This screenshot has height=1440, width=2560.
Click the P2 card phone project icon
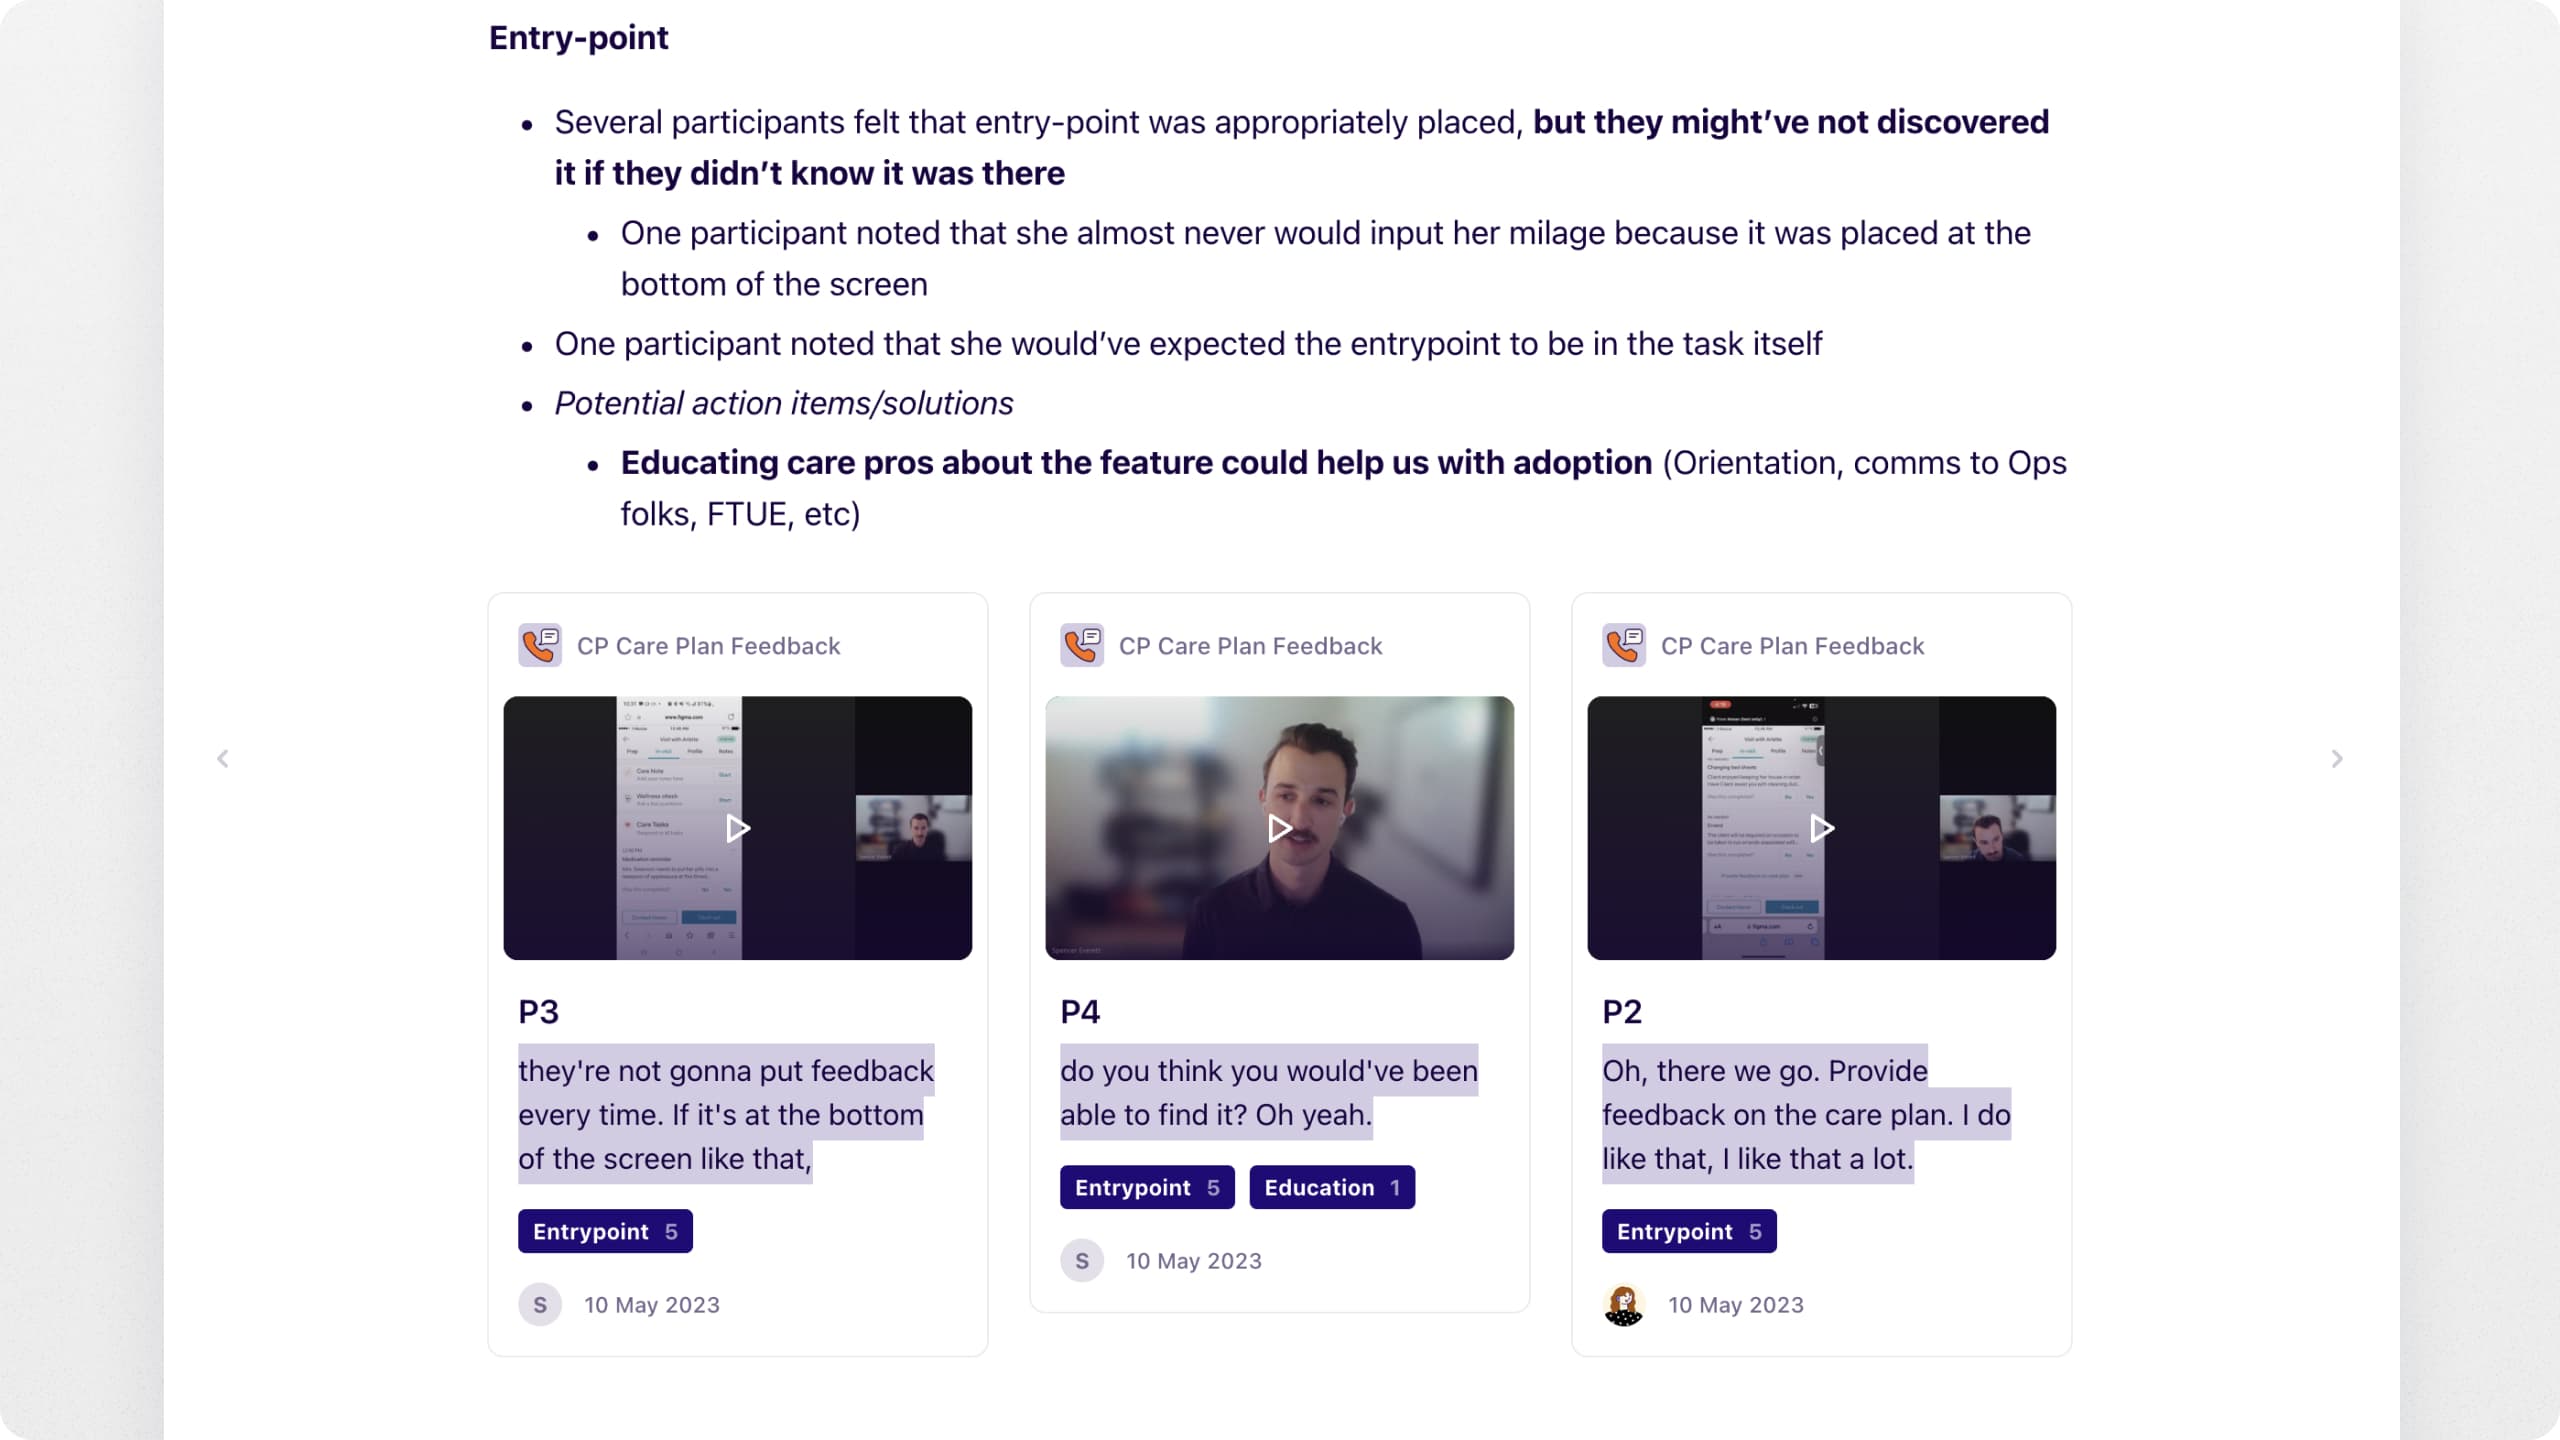click(1624, 645)
